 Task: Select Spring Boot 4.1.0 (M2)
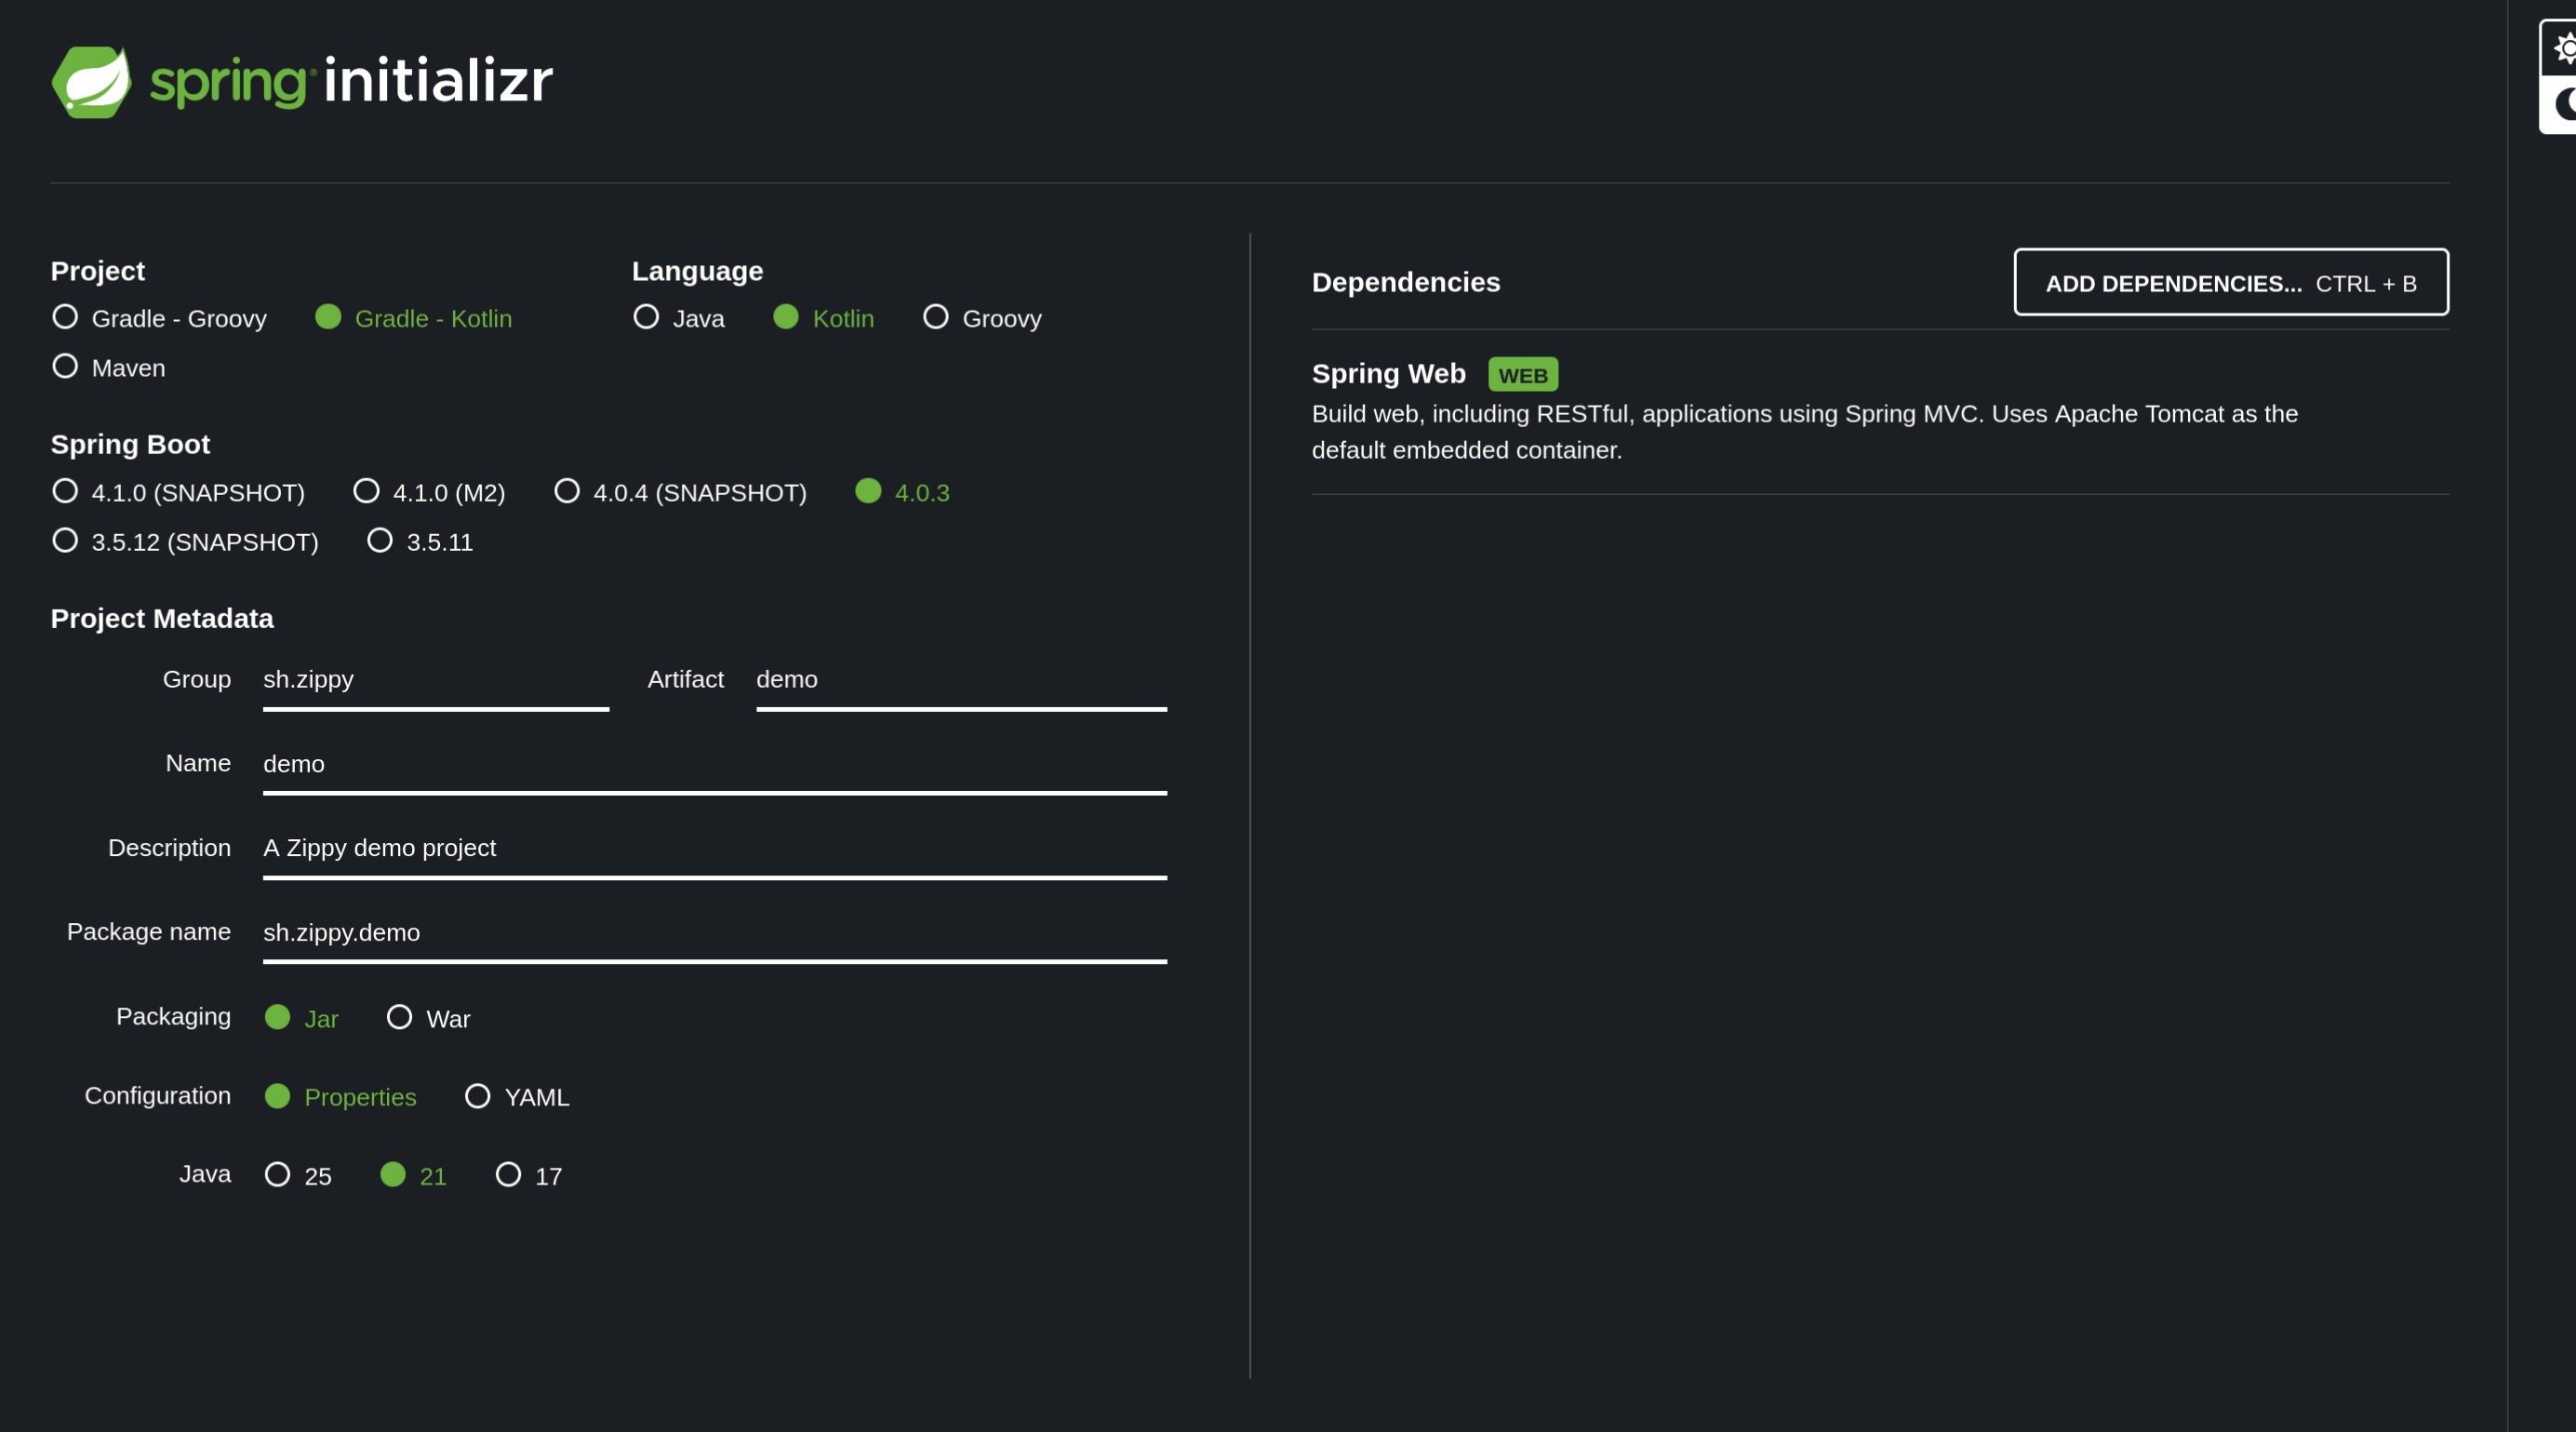[x=367, y=491]
